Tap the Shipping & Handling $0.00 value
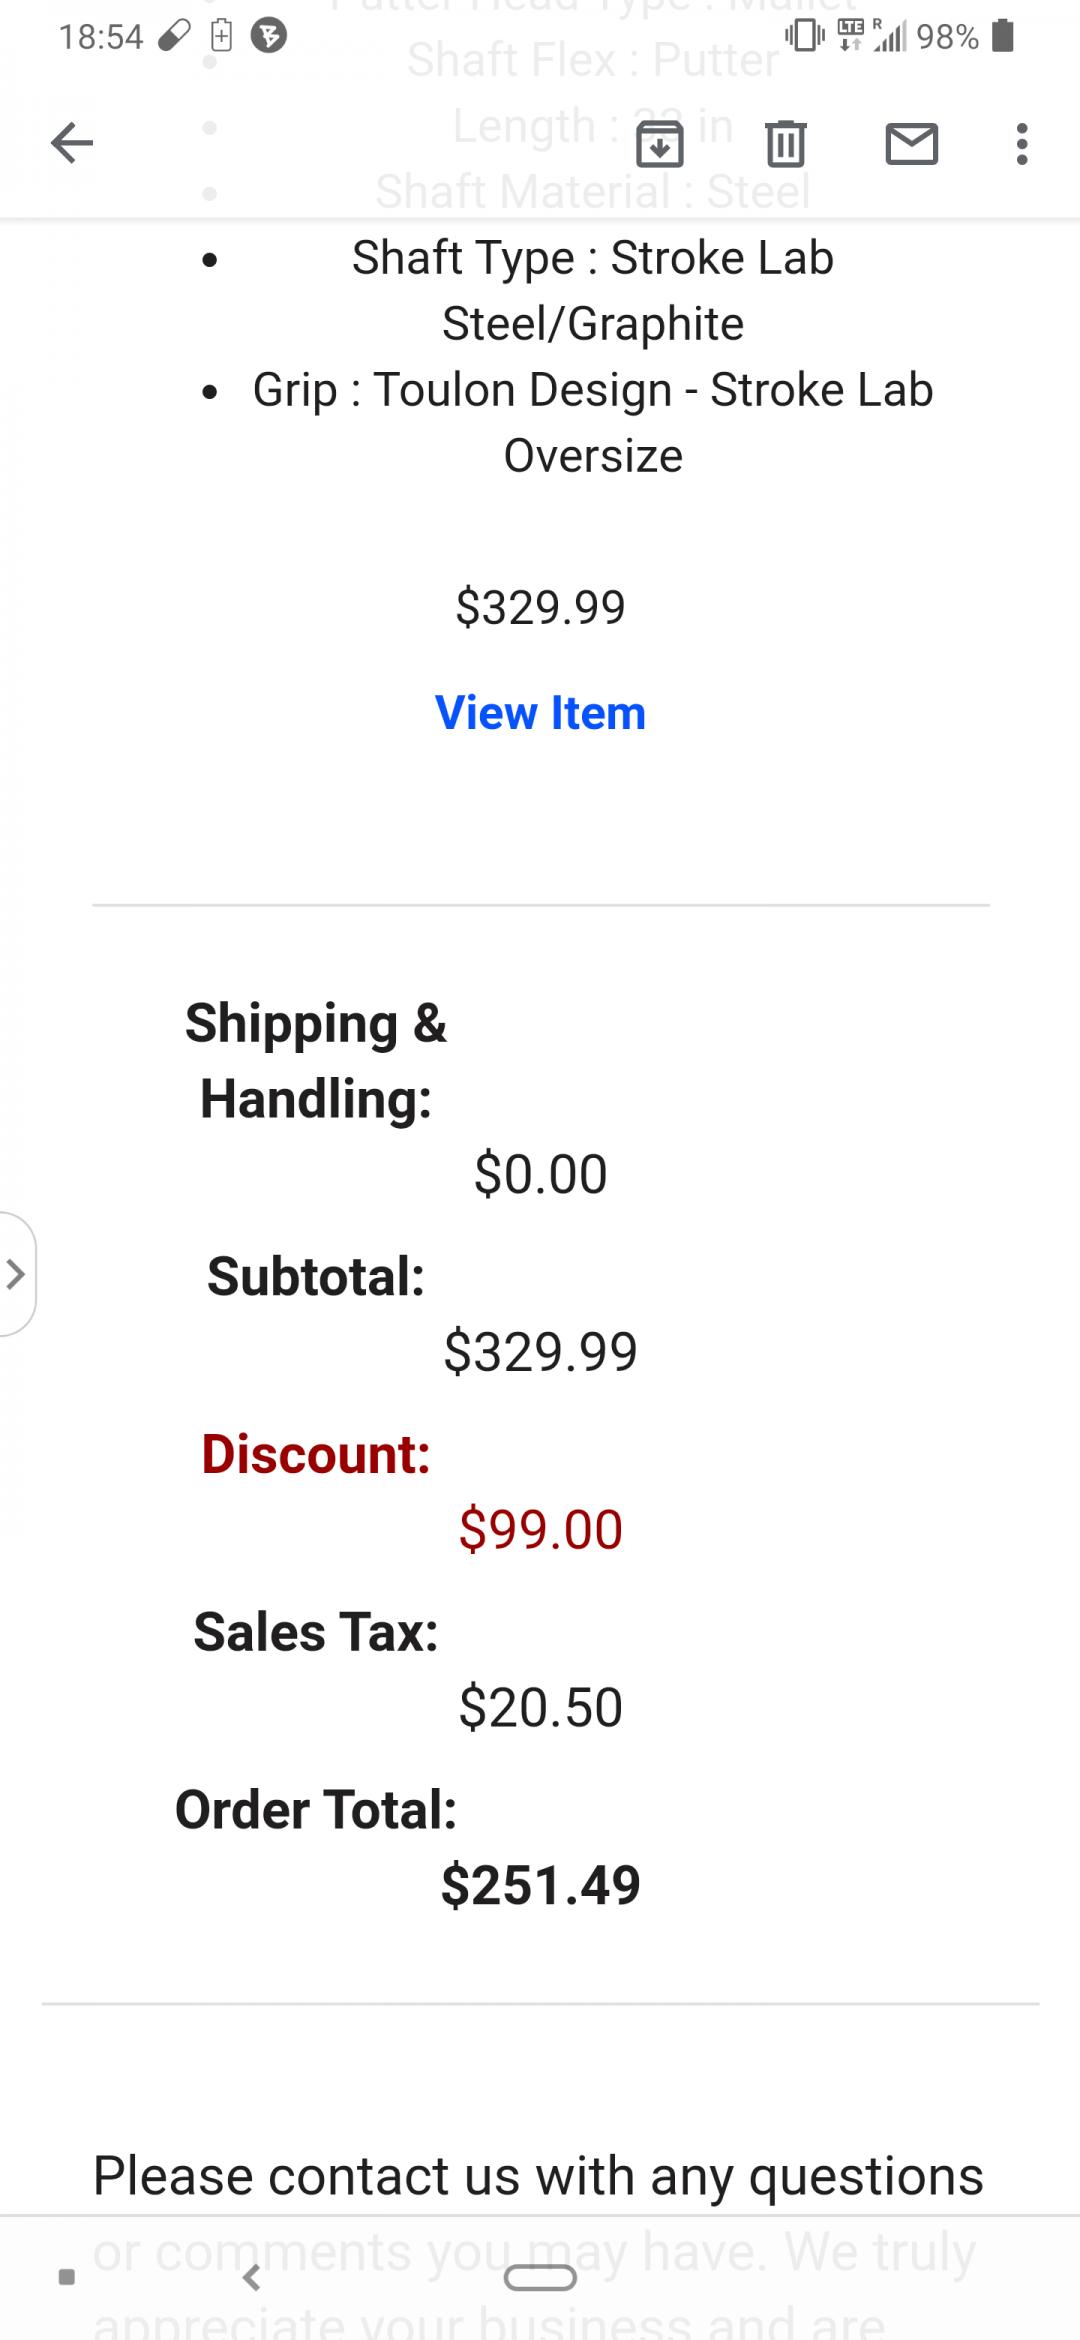Image resolution: width=1080 pixels, height=2340 pixels. pyautogui.click(x=540, y=1173)
